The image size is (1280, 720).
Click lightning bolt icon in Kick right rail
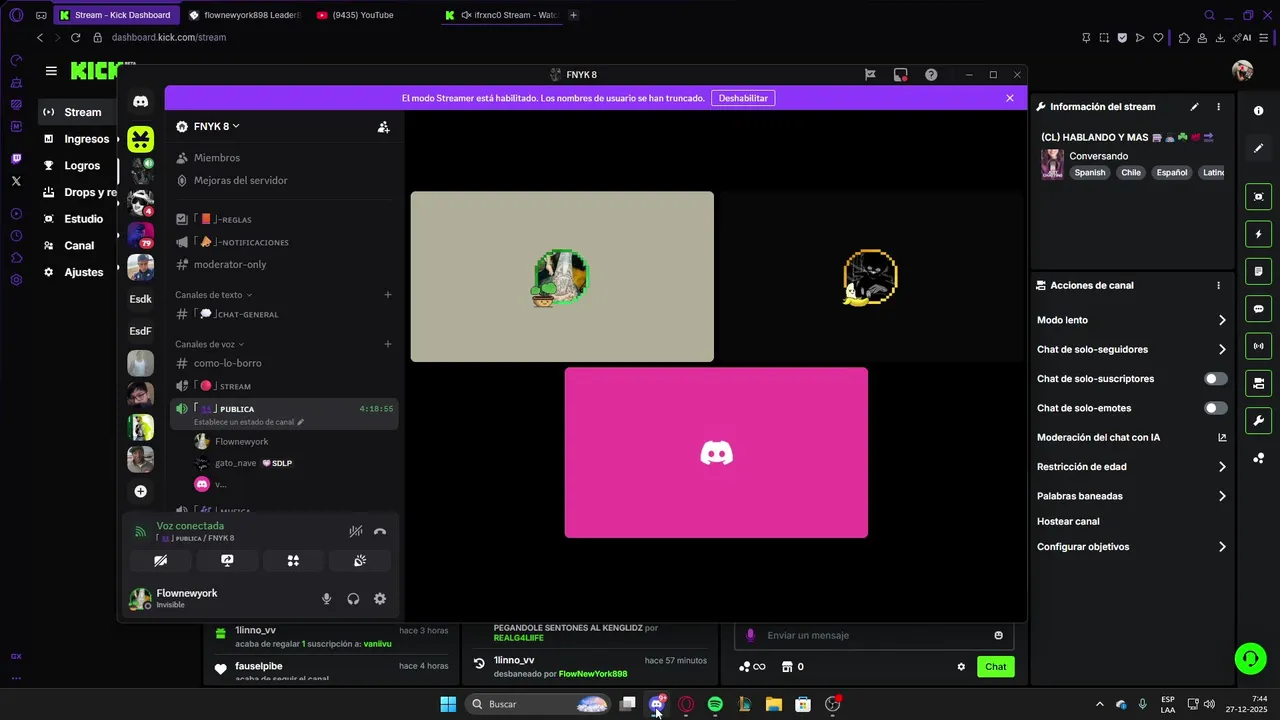click(1259, 234)
